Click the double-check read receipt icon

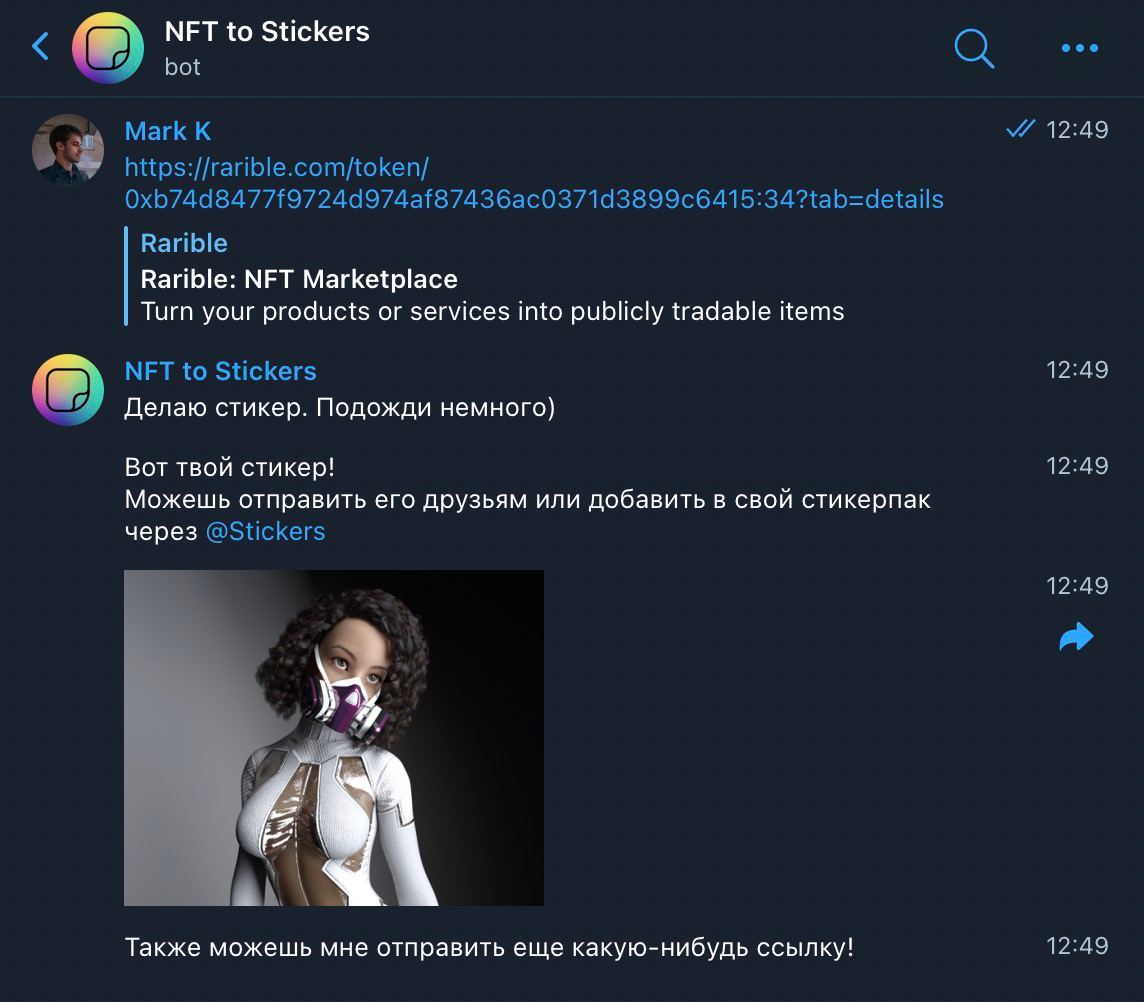pyautogui.click(x=1020, y=130)
